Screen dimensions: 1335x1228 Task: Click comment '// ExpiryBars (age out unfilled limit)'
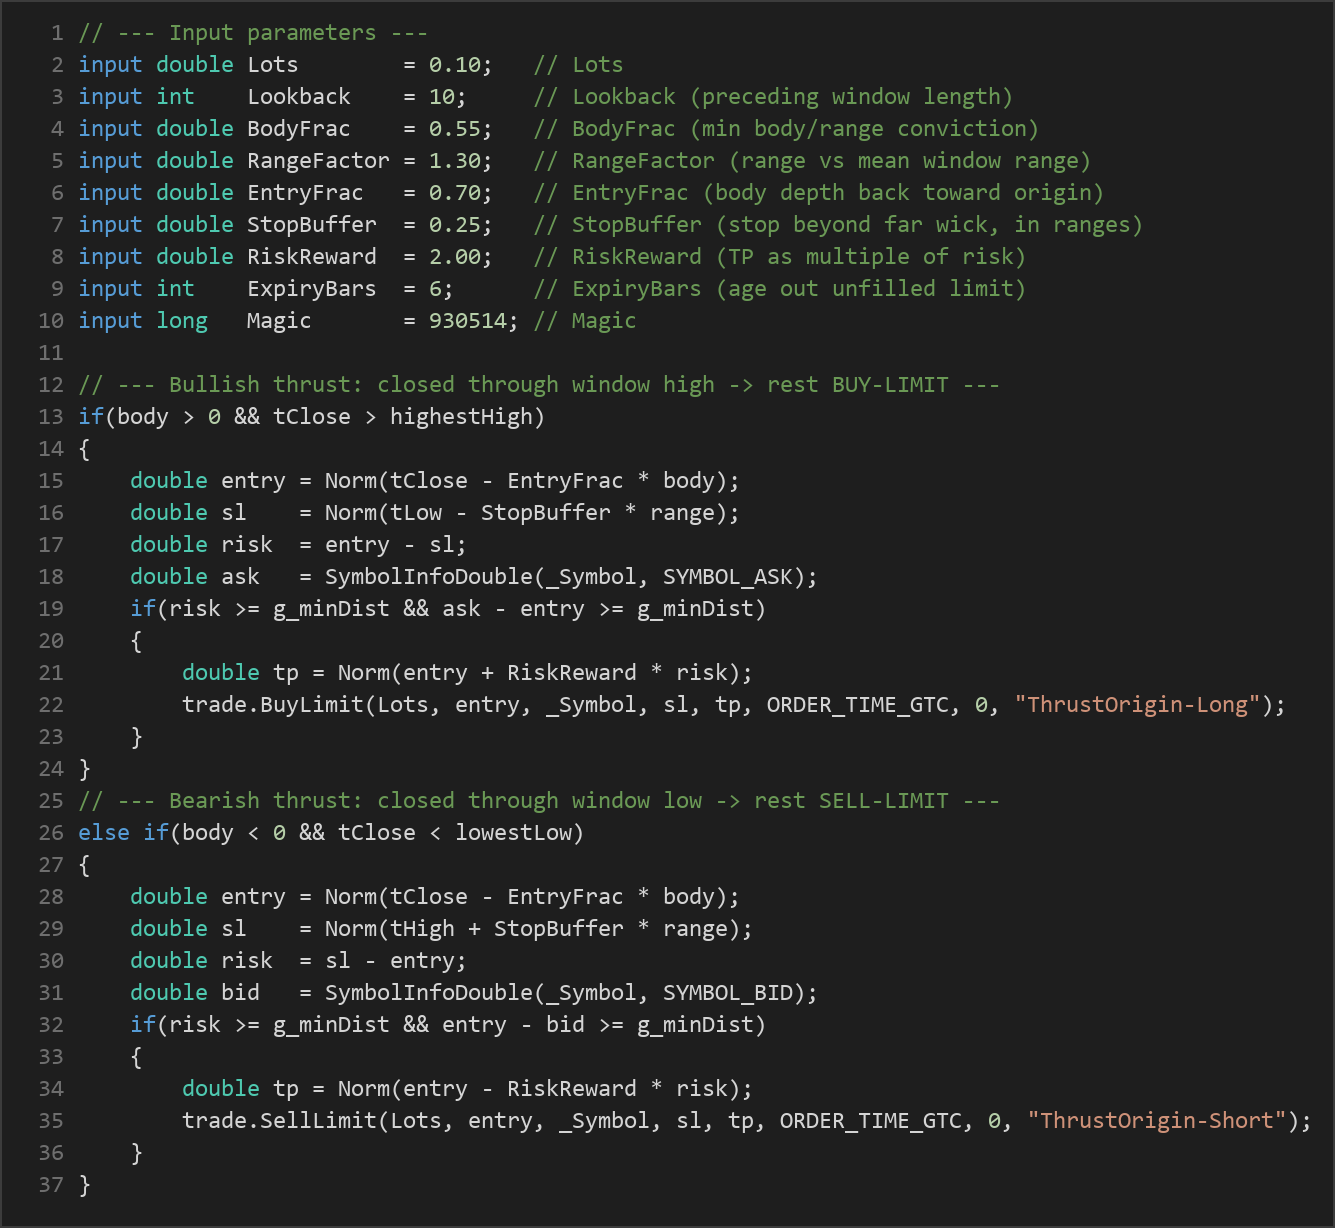click(780, 289)
